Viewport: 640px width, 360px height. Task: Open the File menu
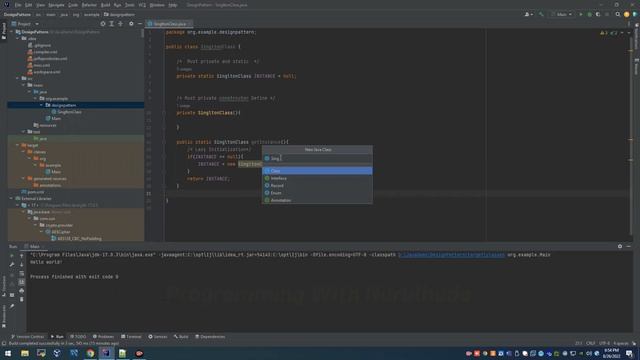(18, 5)
